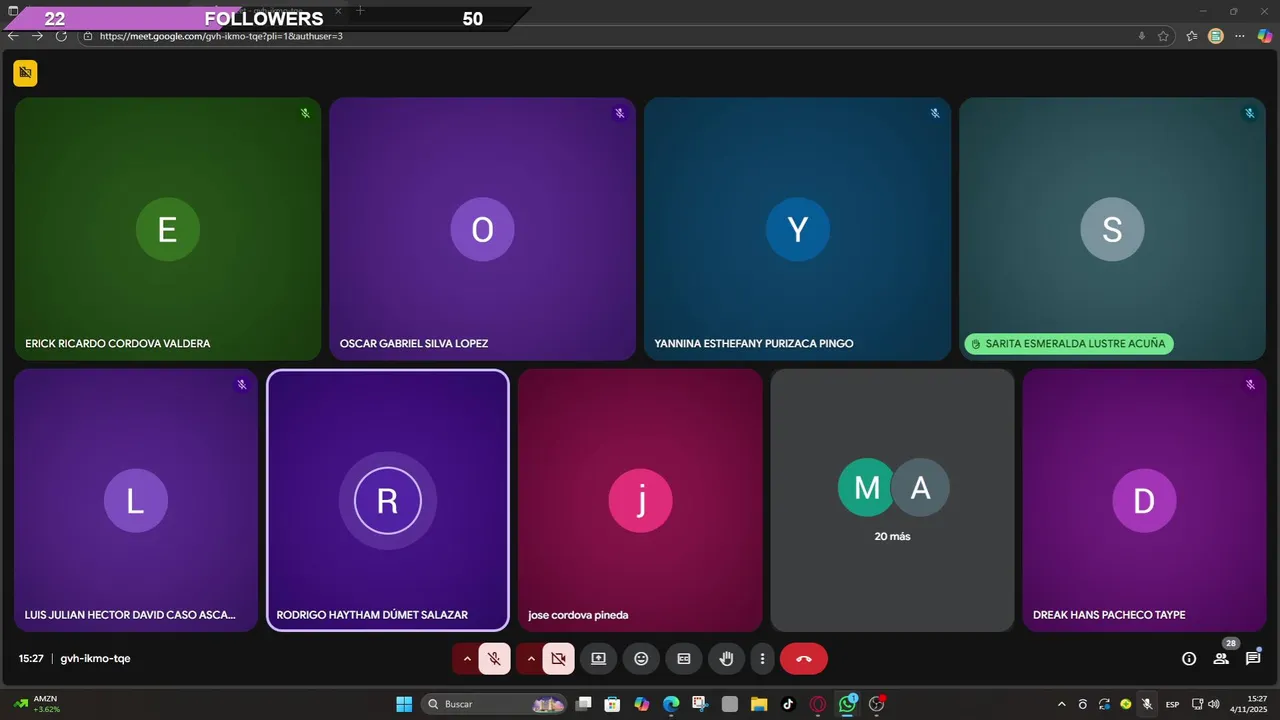Switch the ESP keyboard language
1280x720 pixels.
(1172, 704)
